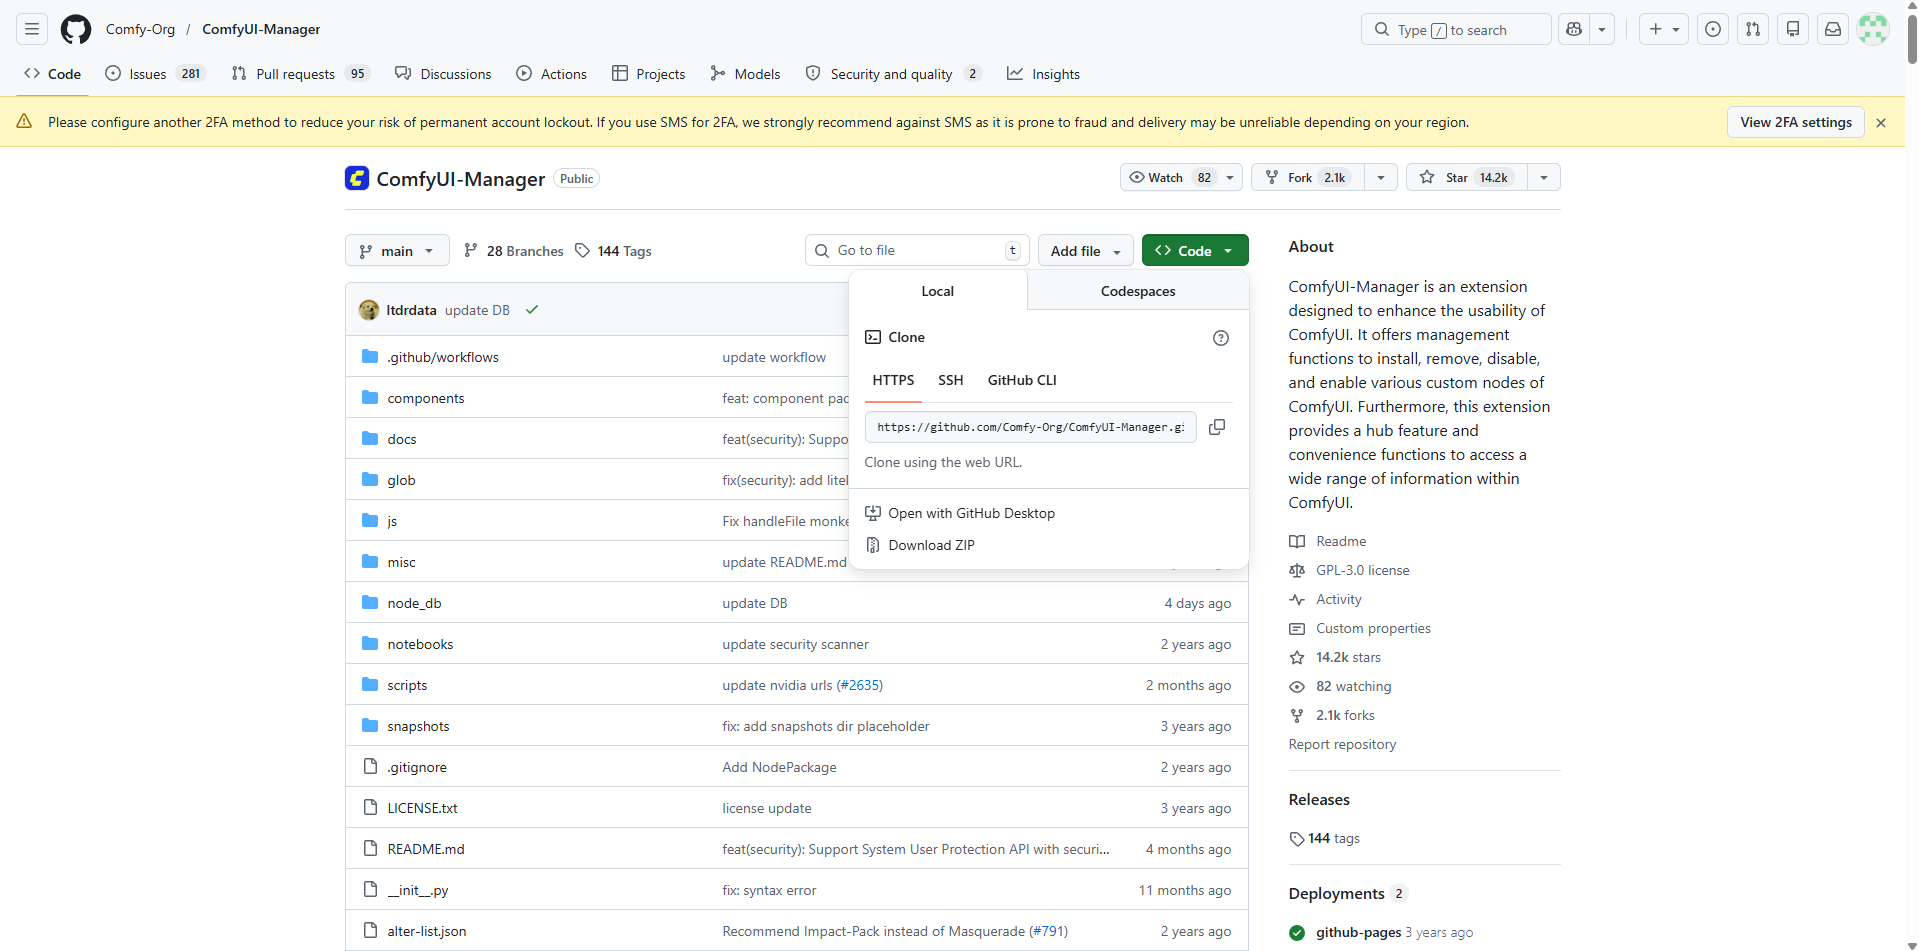Open the Insights tab

pos(1043,73)
